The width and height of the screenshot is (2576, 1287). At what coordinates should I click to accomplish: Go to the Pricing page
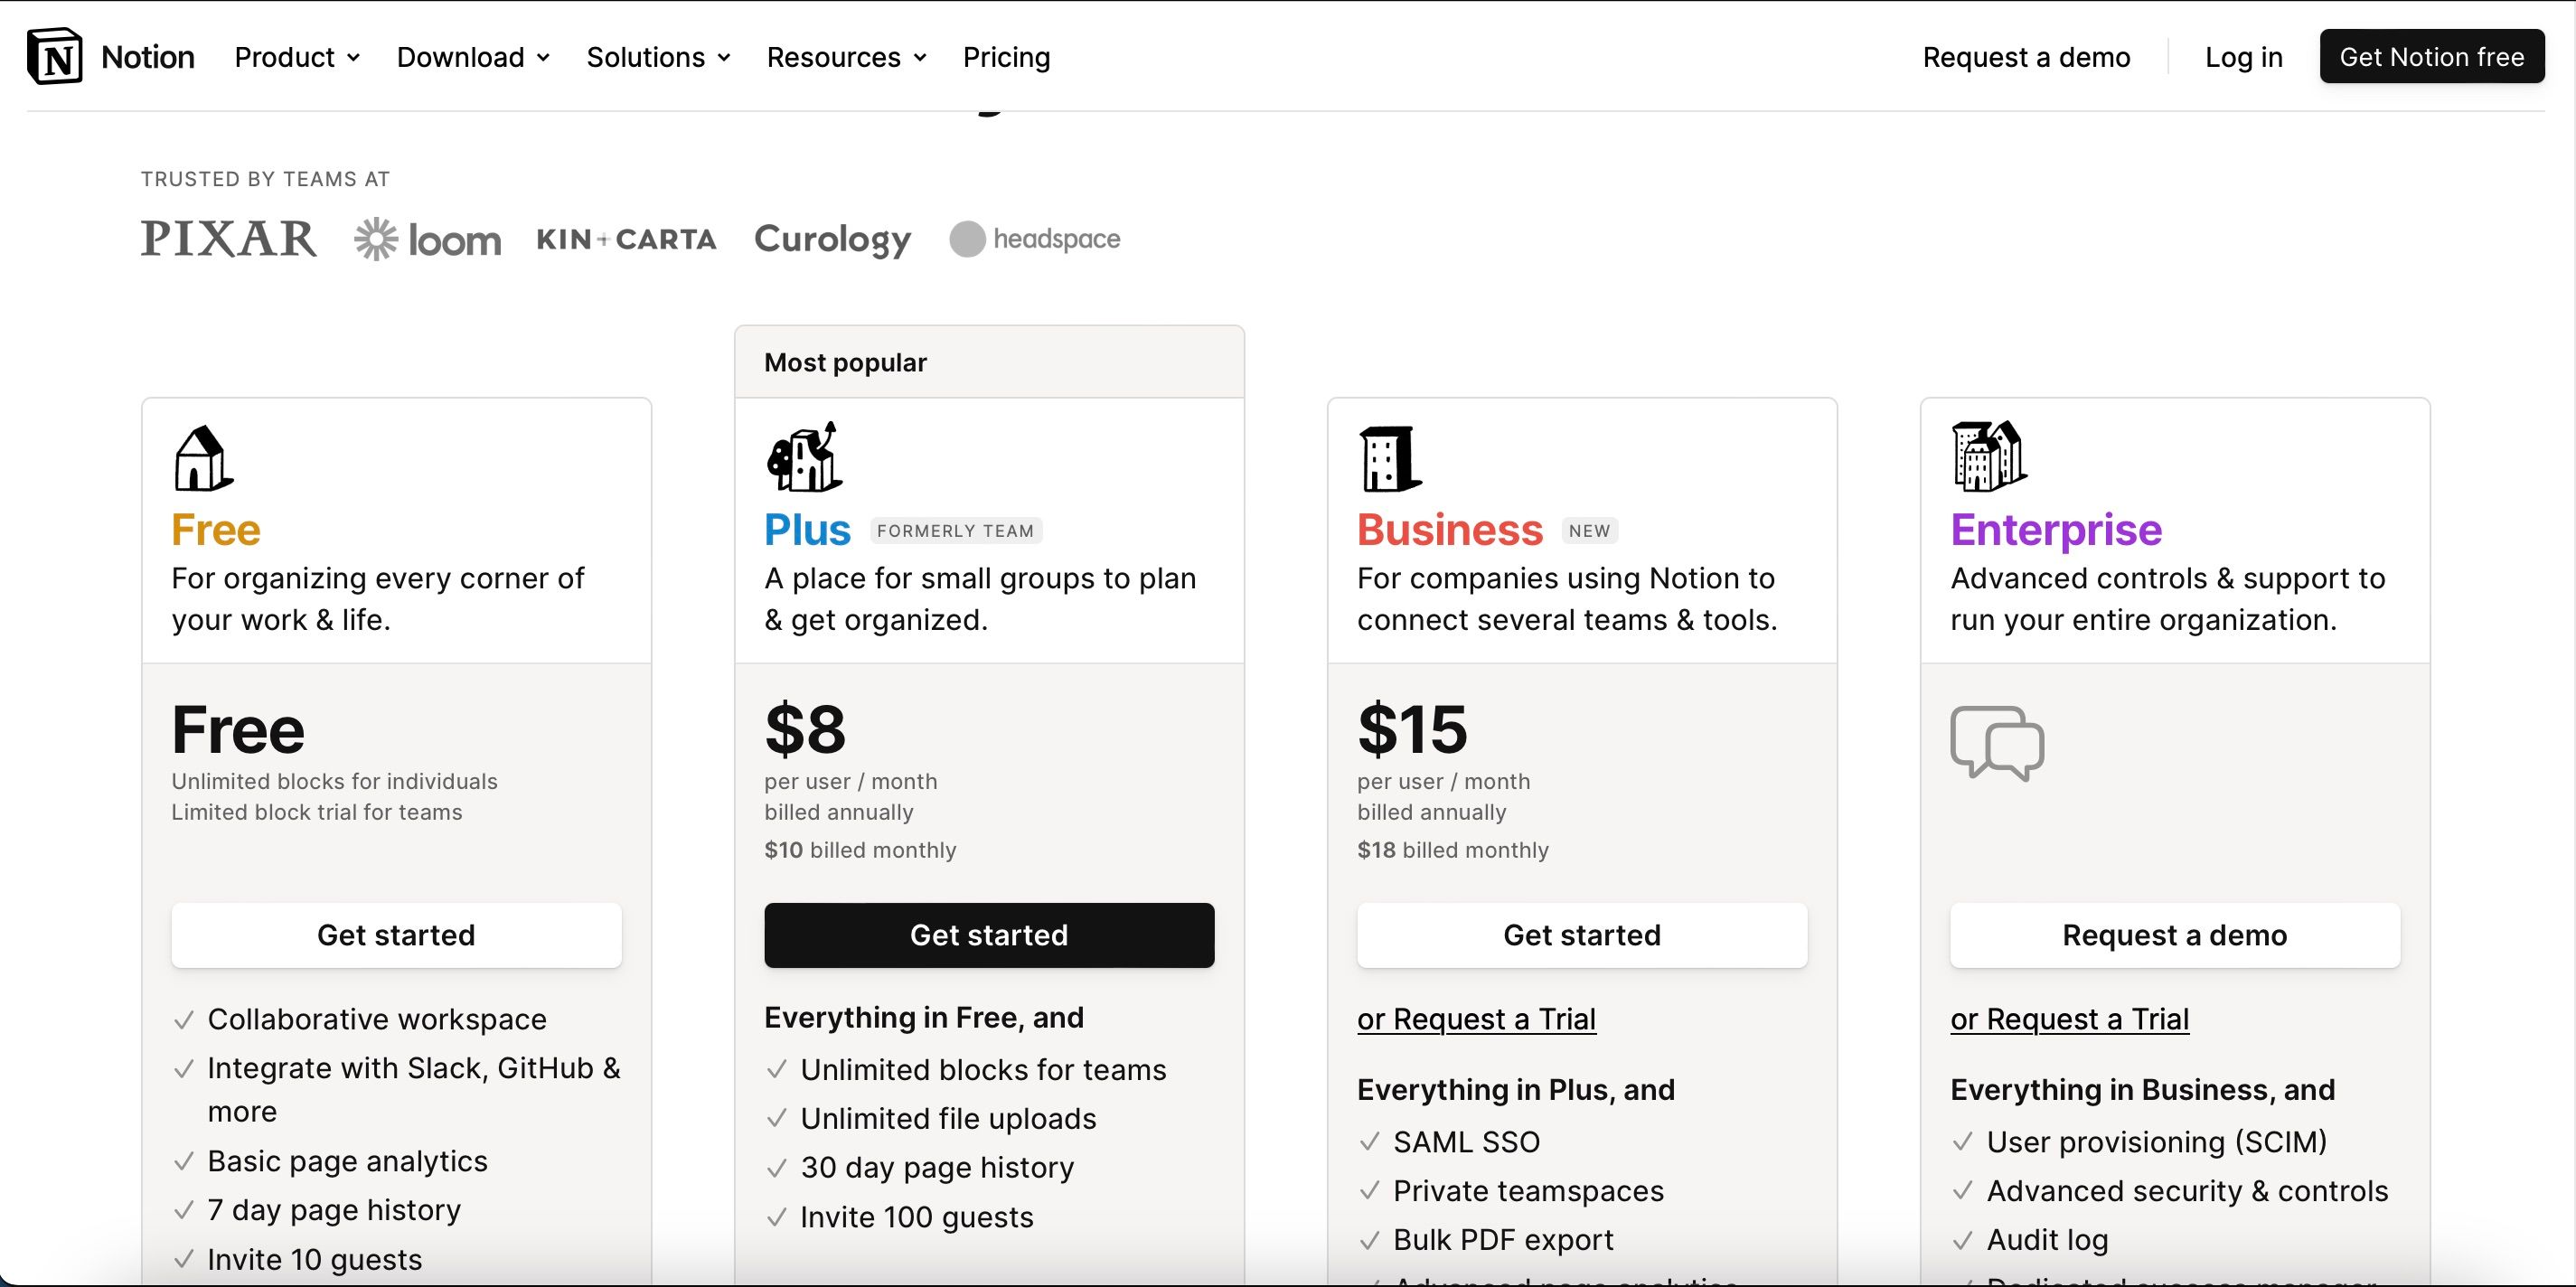1006,57
